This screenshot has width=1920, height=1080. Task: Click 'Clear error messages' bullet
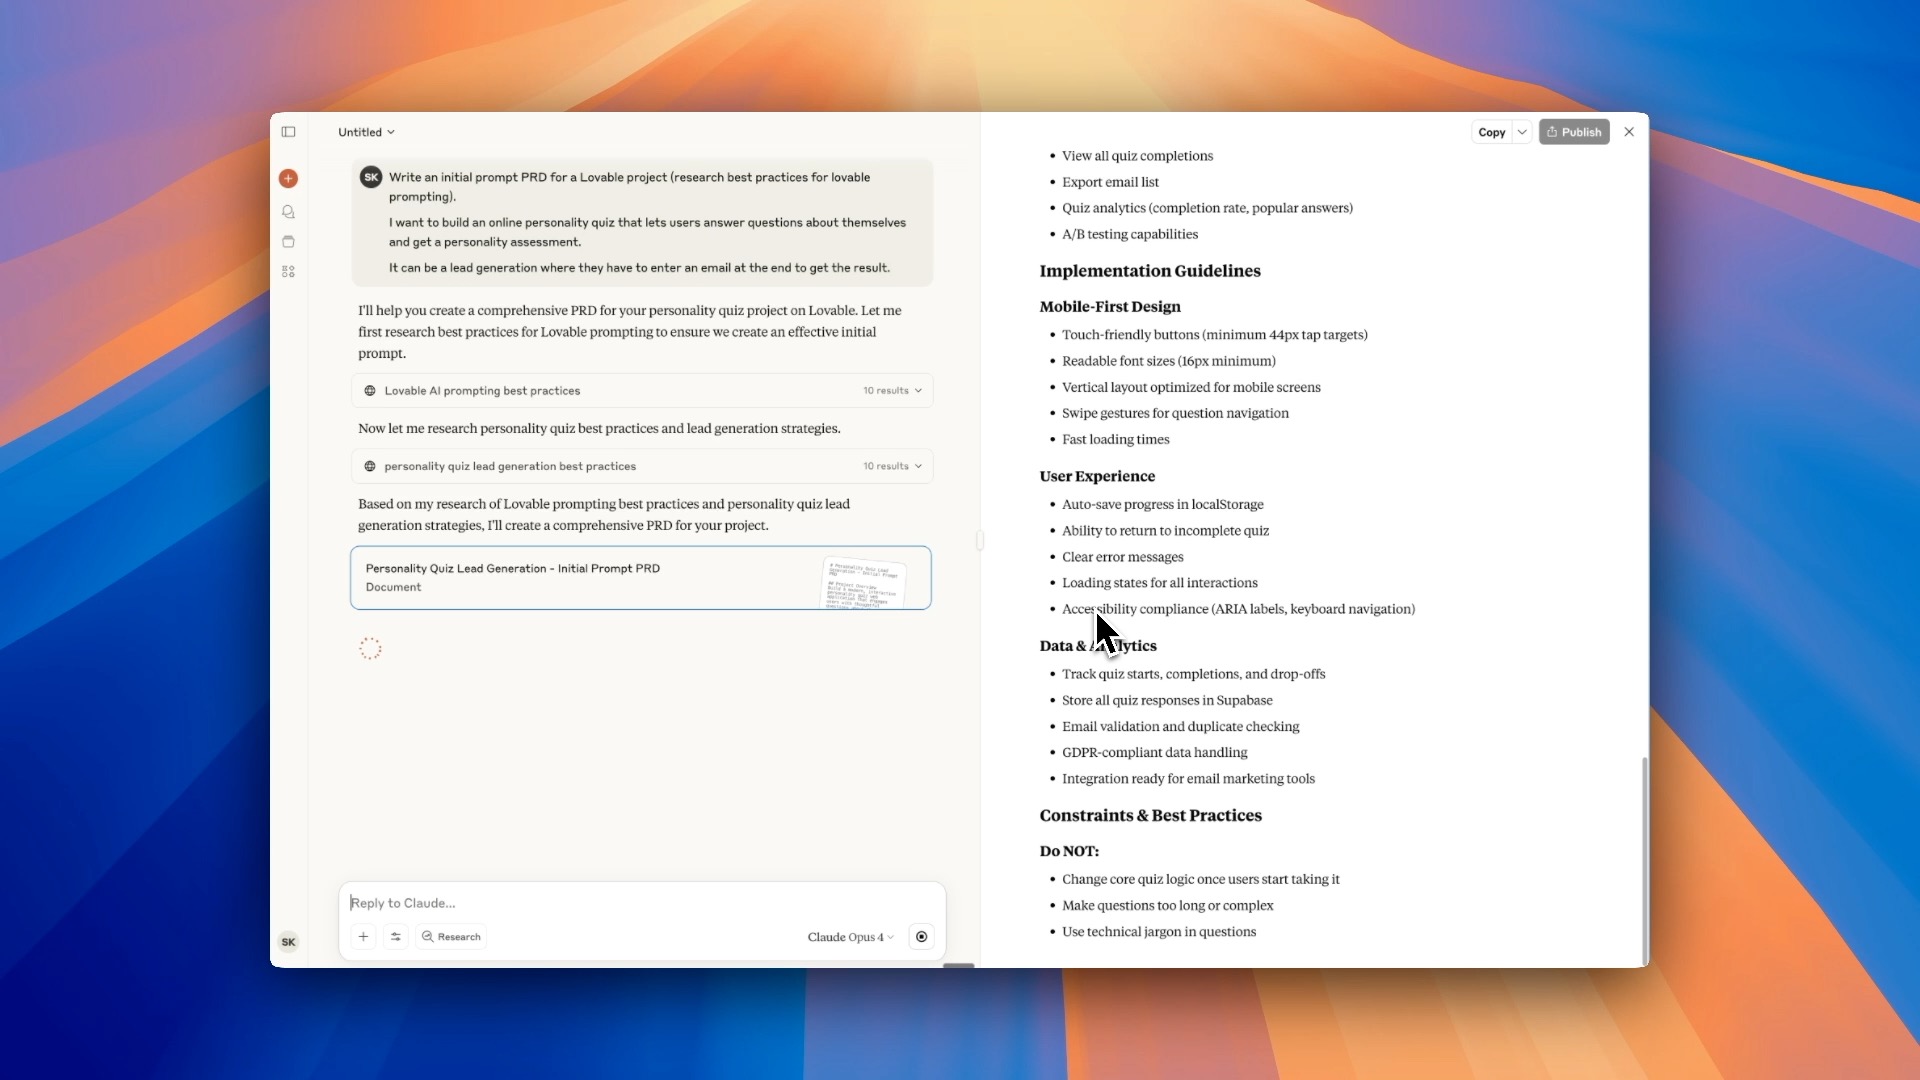click(1122, 557)
